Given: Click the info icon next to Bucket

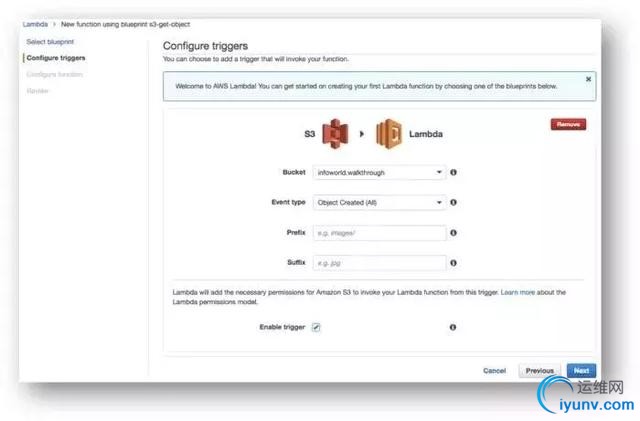Looking at the screenshot, I should 454,172.
